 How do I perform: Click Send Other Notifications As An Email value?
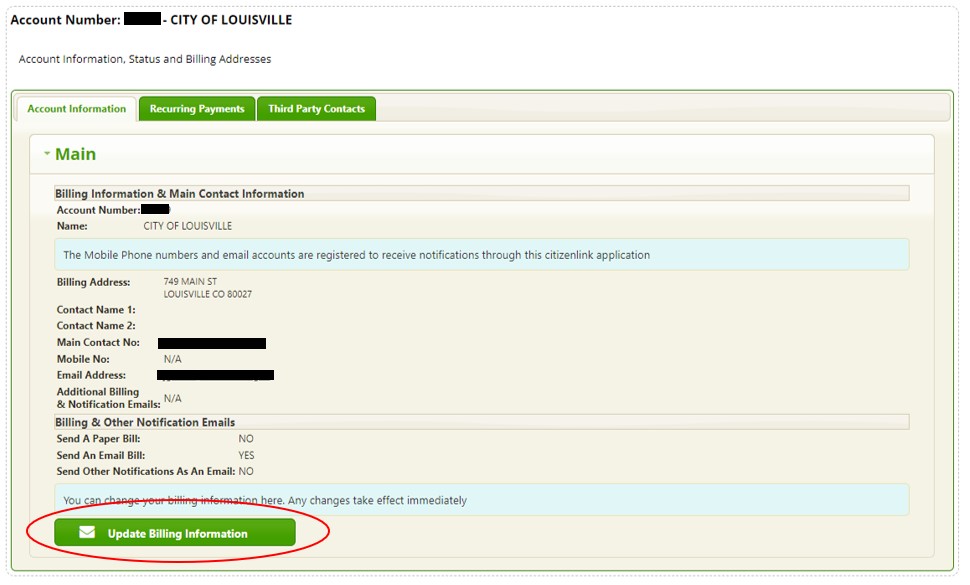(246, 471)
